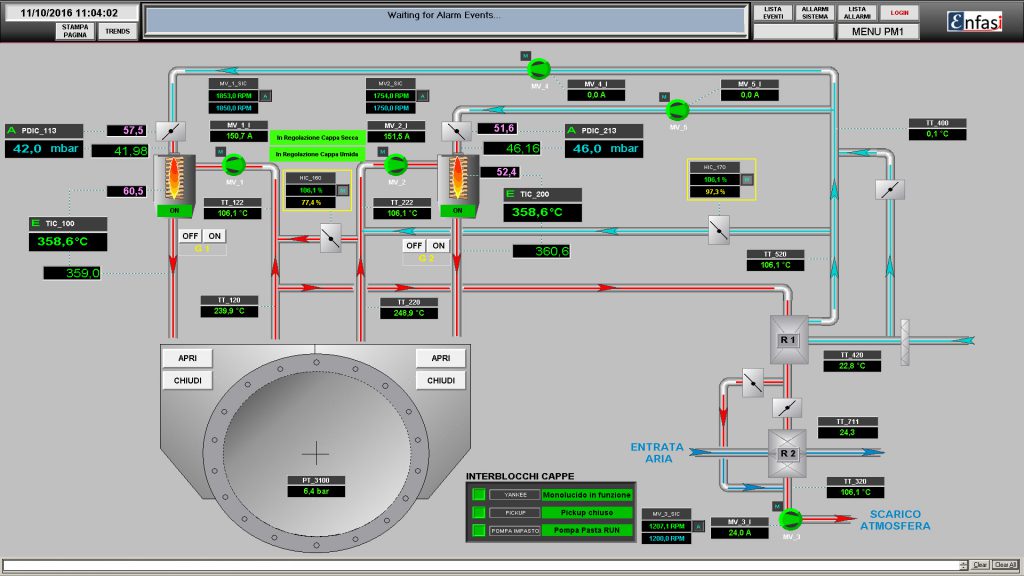Image resolution: width=1024 pixels, height=576 pixels.
Task: Click the damper valve below TT_400
Action: 889,190
